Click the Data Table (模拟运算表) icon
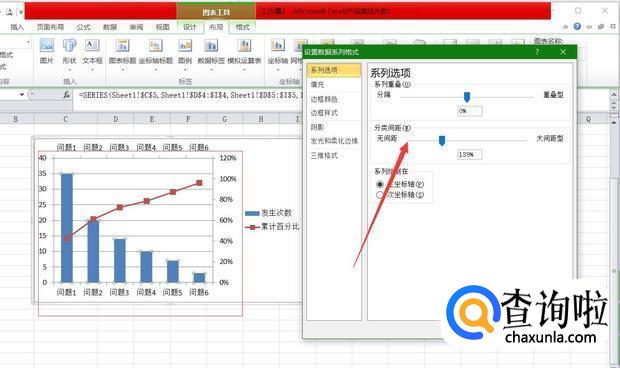620x368 pixels. click(244, 46)
